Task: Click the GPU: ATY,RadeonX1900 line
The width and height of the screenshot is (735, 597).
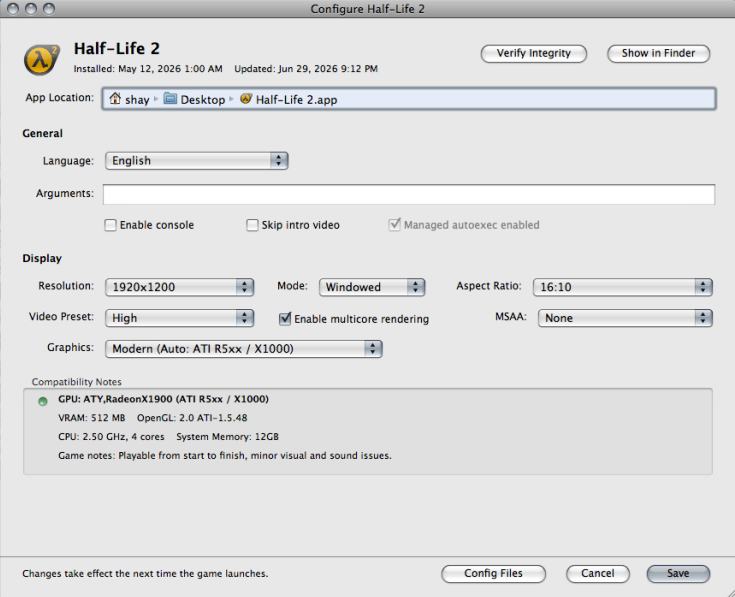Action: point(163,399)
